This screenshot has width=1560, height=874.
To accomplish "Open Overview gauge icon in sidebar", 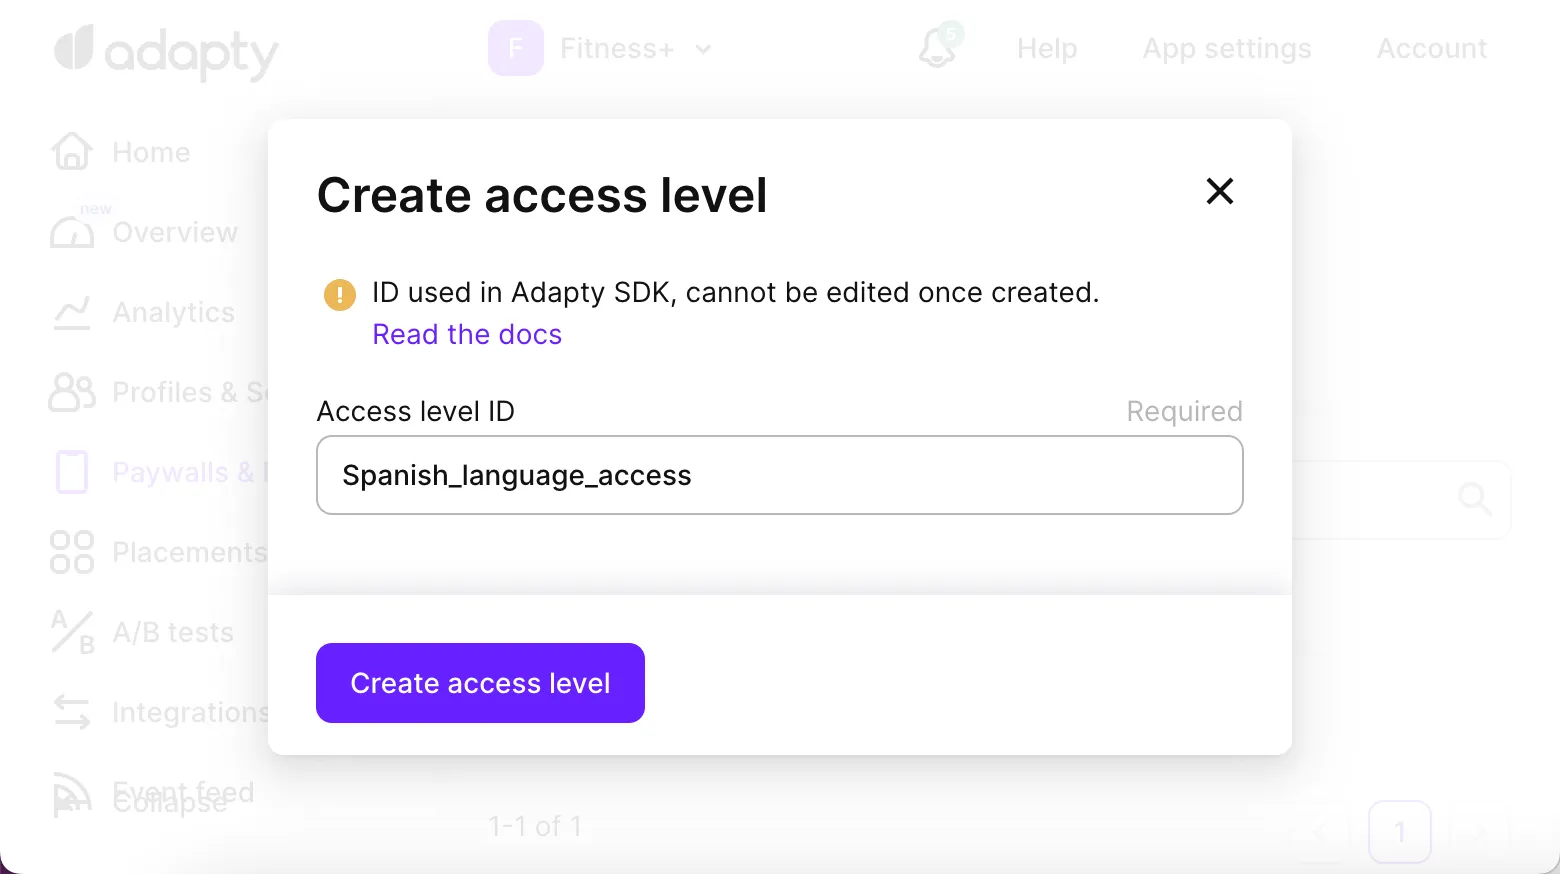I will (x=72, y=233).
